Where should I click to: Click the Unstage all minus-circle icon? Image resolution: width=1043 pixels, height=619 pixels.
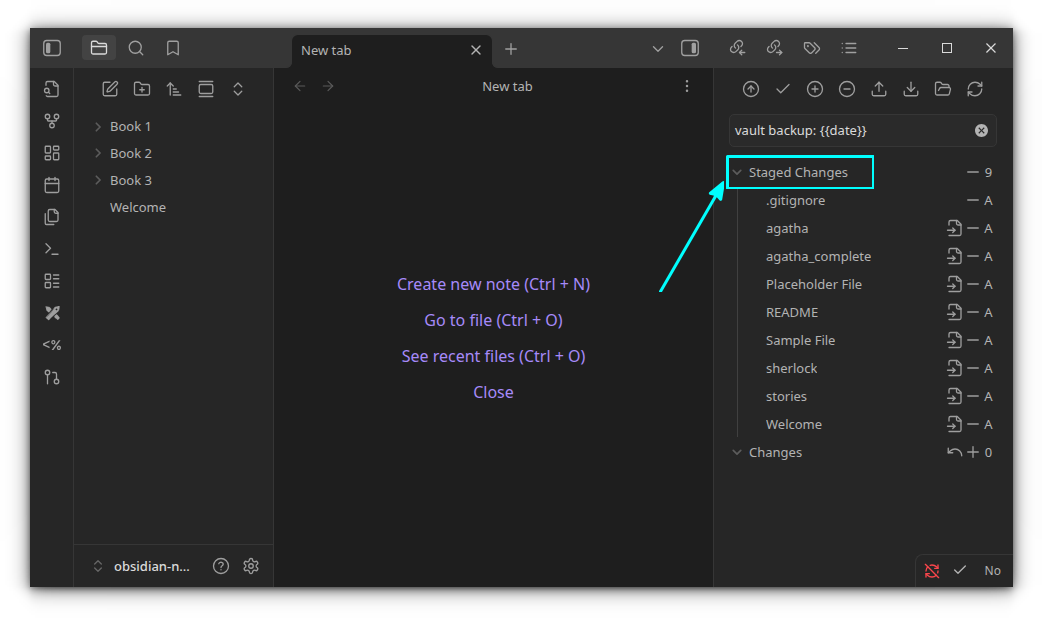(x=847, y=89)
